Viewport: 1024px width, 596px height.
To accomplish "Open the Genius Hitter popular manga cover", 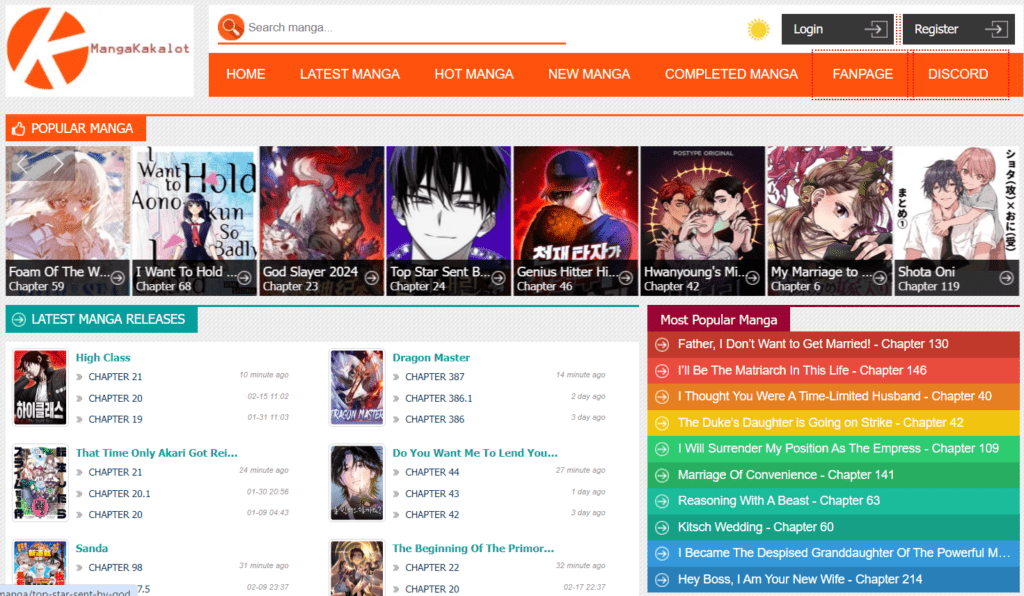I will coord(575,221).
